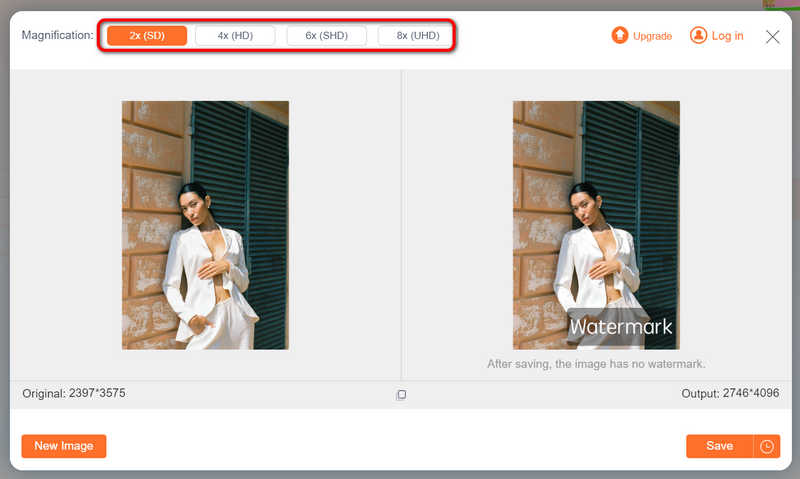Viewport: 800px width, 479px height.
Task: Save the upscaled image
Action: point(719,446)
